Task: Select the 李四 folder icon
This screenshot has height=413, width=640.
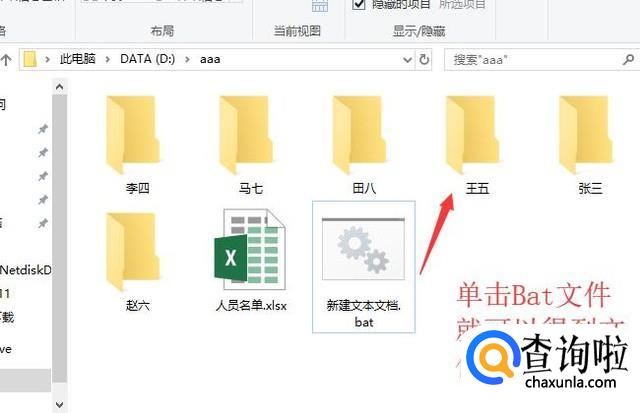Action: [x=133, y=135]
